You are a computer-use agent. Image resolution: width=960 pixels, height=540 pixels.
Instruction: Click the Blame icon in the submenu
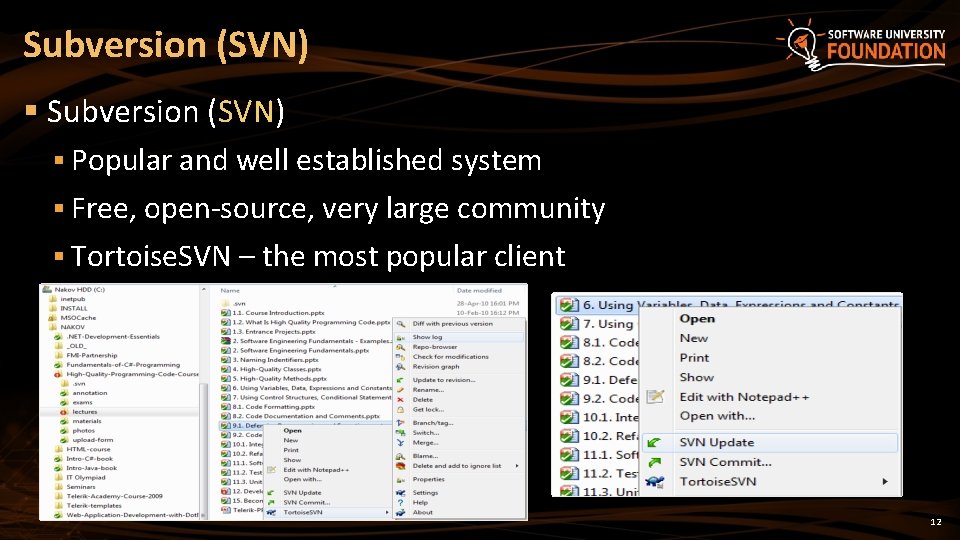(400, 456)
